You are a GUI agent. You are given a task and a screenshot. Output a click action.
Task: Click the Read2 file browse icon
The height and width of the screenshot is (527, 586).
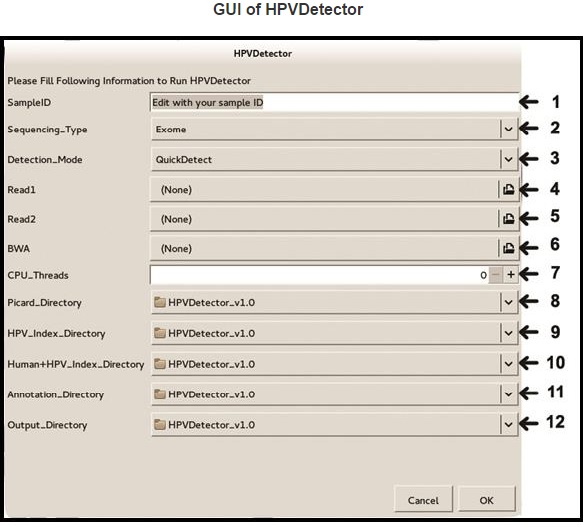point(508,219)
